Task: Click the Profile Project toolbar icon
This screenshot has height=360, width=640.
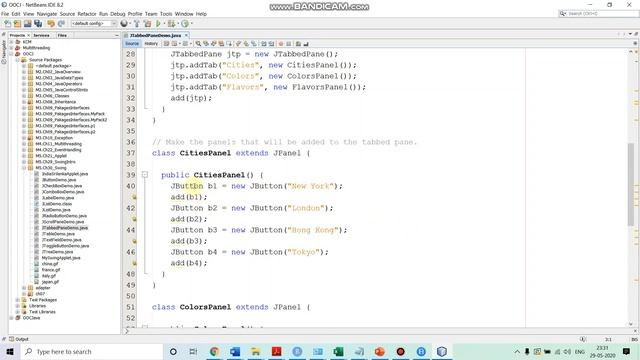Action: (185, 24)
